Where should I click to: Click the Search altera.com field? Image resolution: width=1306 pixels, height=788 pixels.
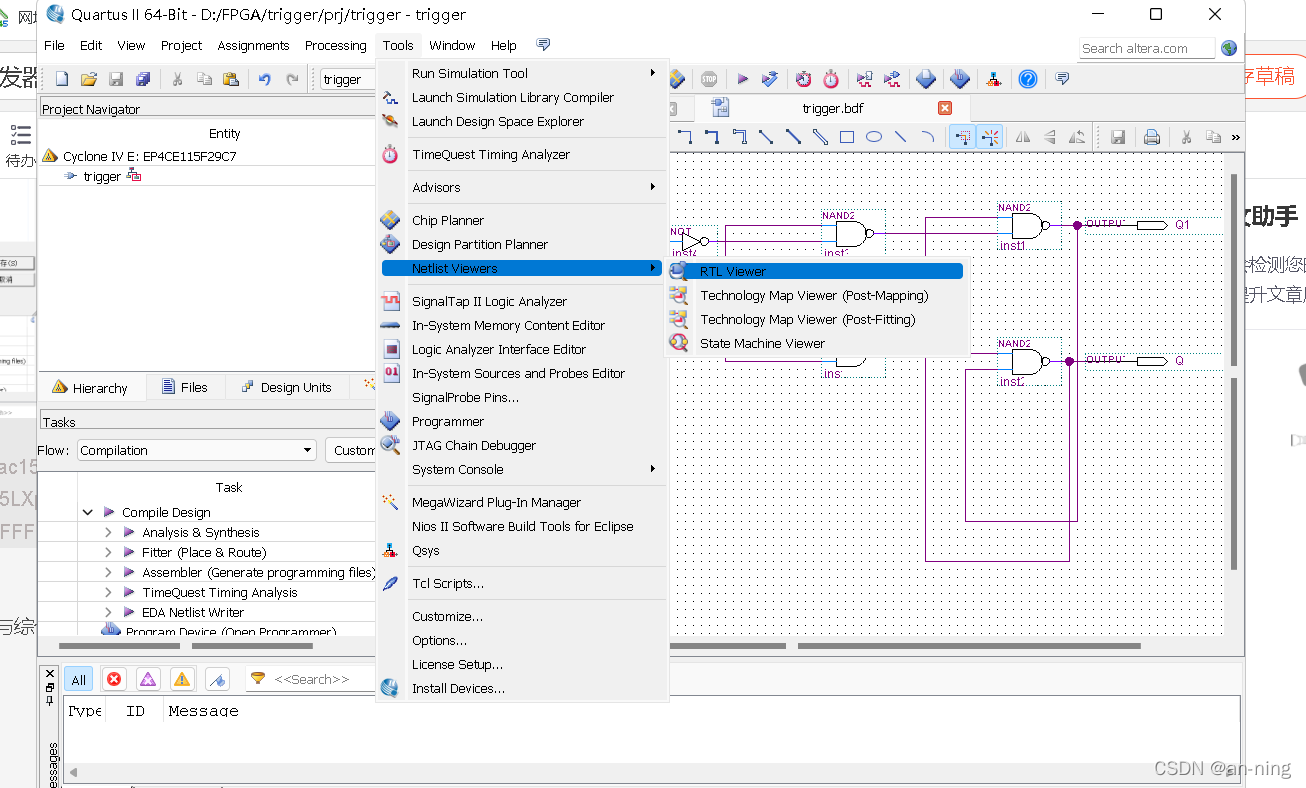1147,48
